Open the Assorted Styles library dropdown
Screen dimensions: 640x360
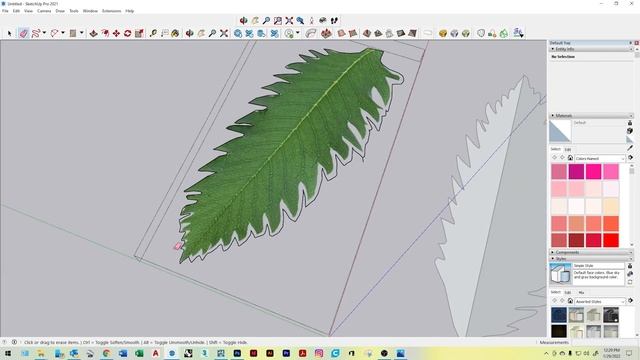600,302
